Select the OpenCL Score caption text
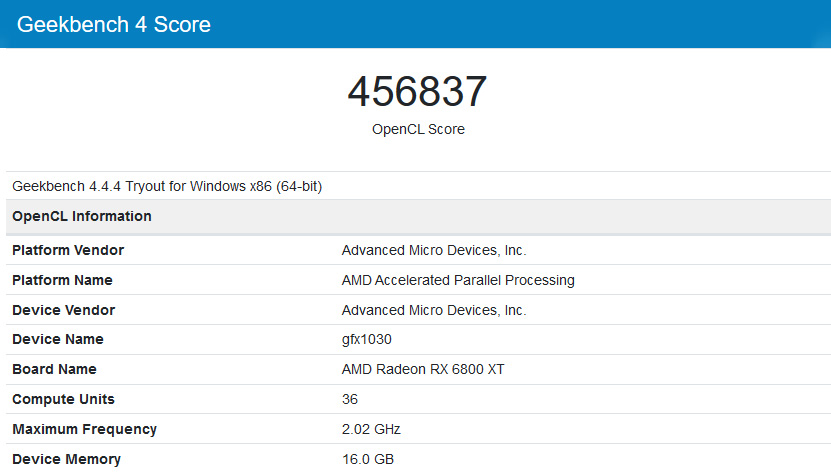Image resolution: width=831 pixels, height=474 pixels. 418,129
